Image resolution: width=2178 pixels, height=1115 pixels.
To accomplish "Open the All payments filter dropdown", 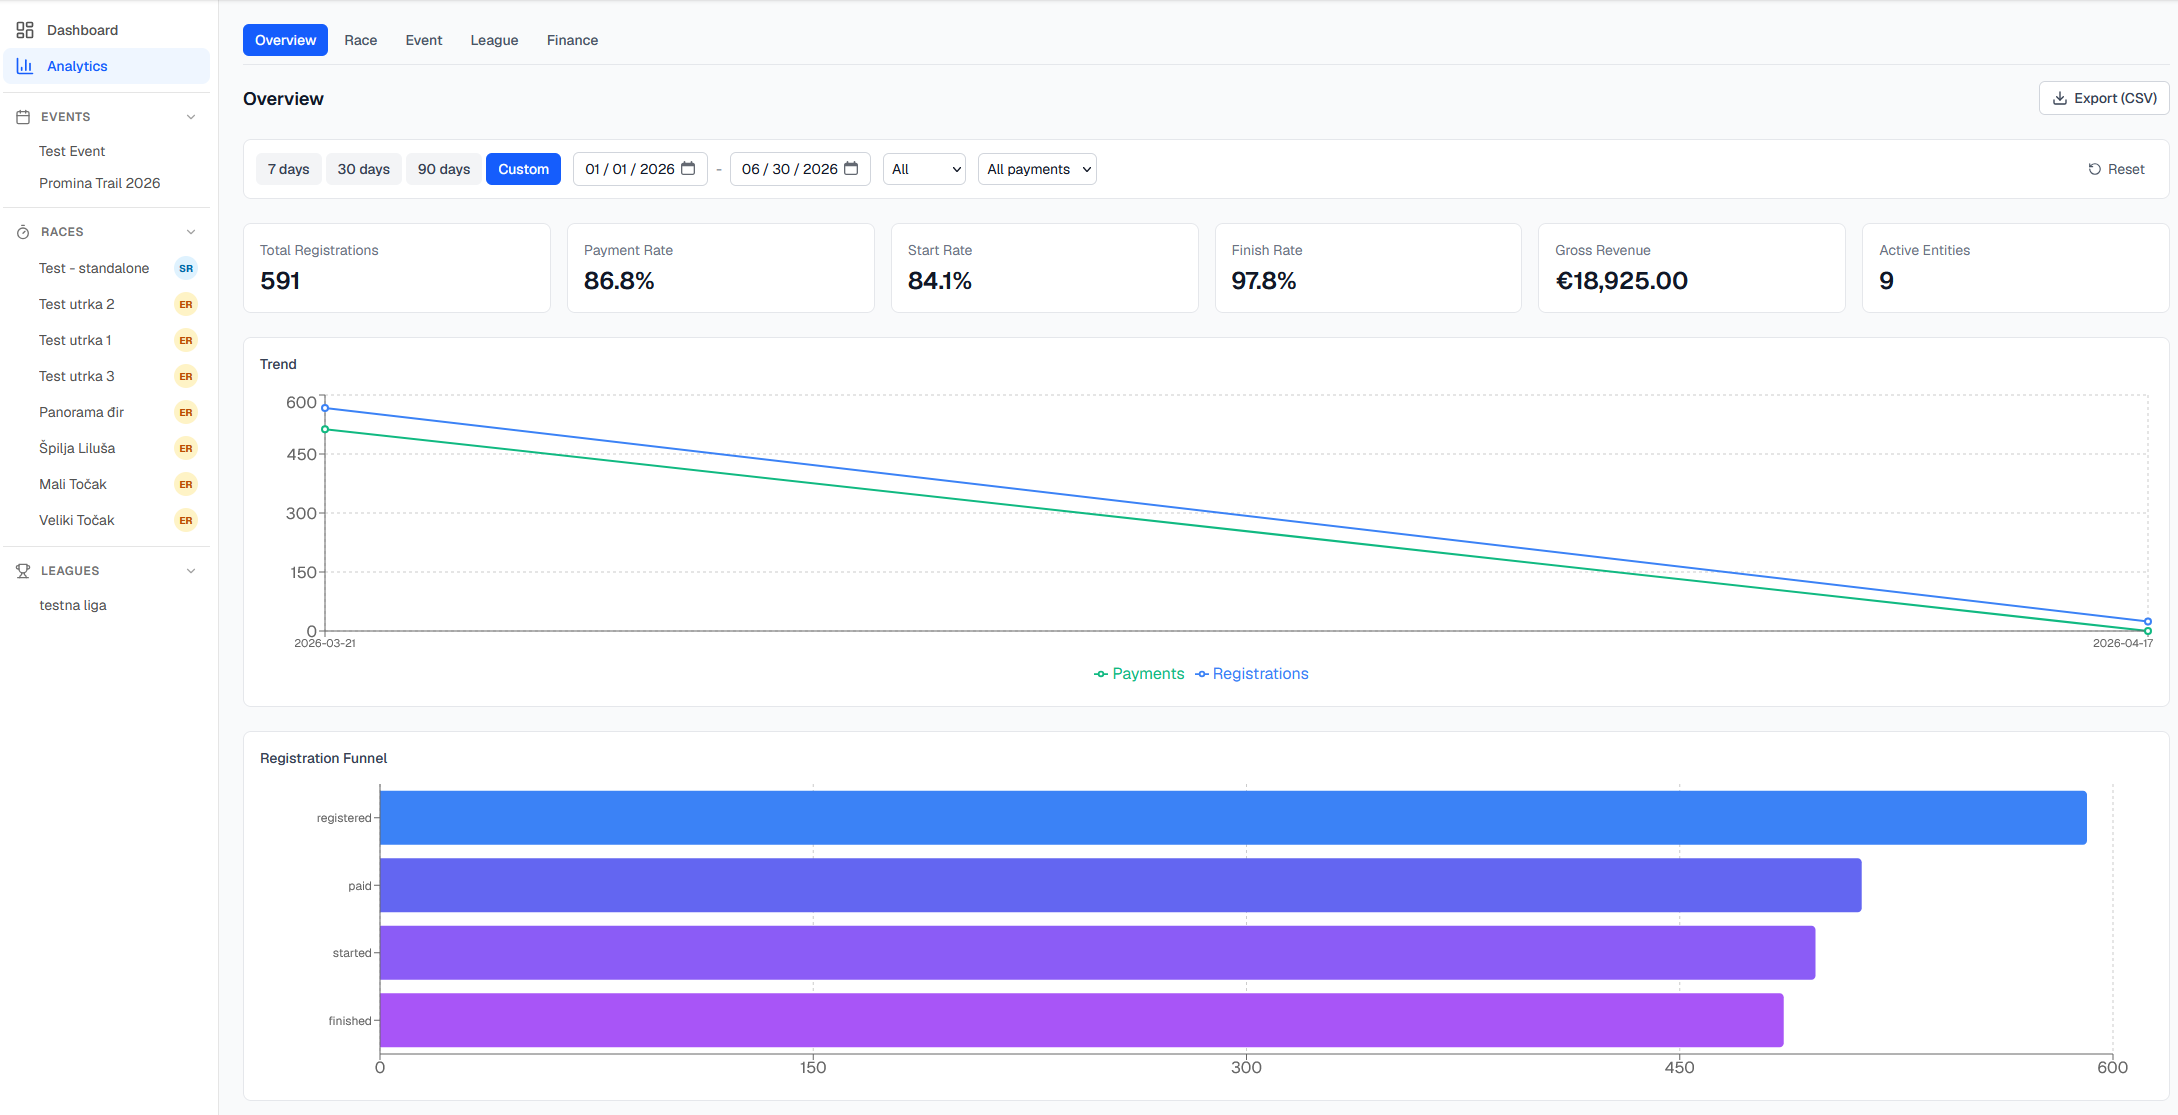I will pos(1037,169).
